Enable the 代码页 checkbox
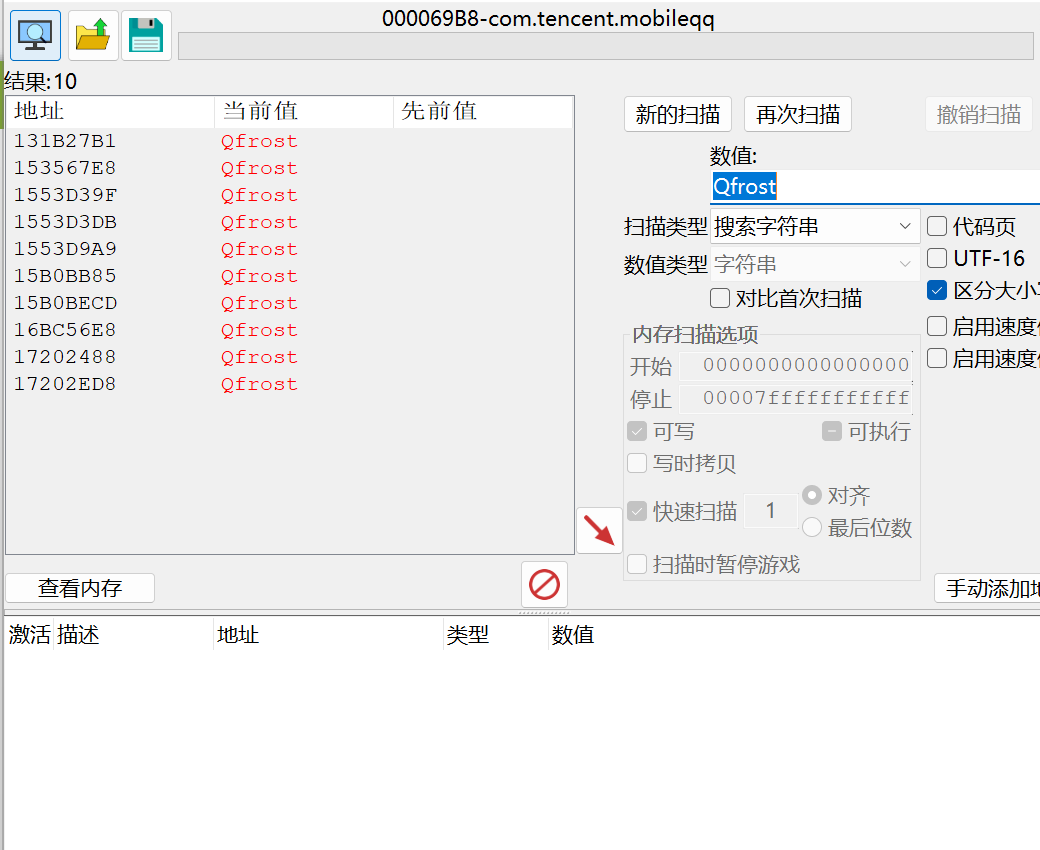 937,227
